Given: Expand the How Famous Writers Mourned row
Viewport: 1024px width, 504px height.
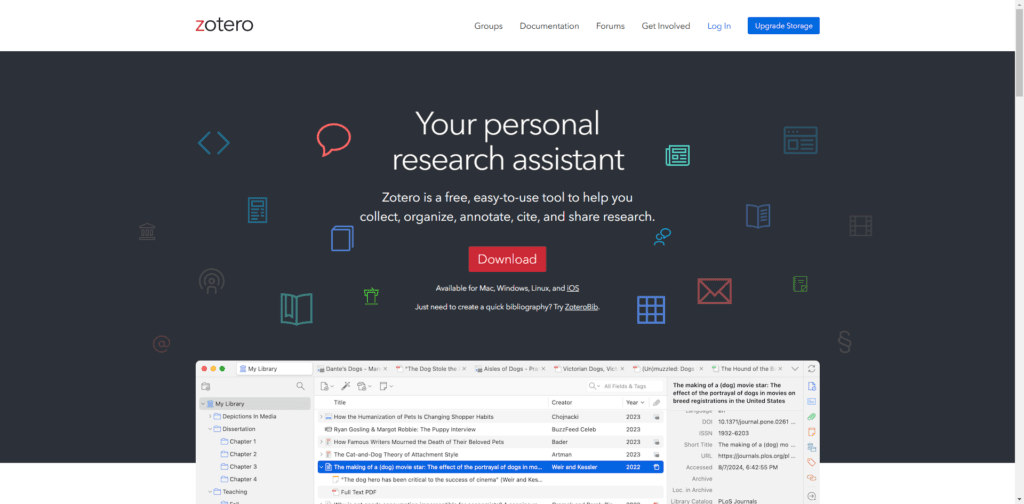Looking at the screenshot, I should pyautogui.click(x=321, y=442).
